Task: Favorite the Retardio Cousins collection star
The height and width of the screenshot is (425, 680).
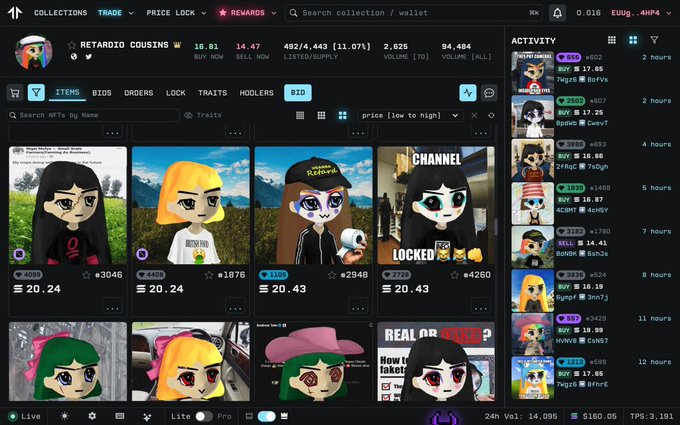Action: (72, 45)
